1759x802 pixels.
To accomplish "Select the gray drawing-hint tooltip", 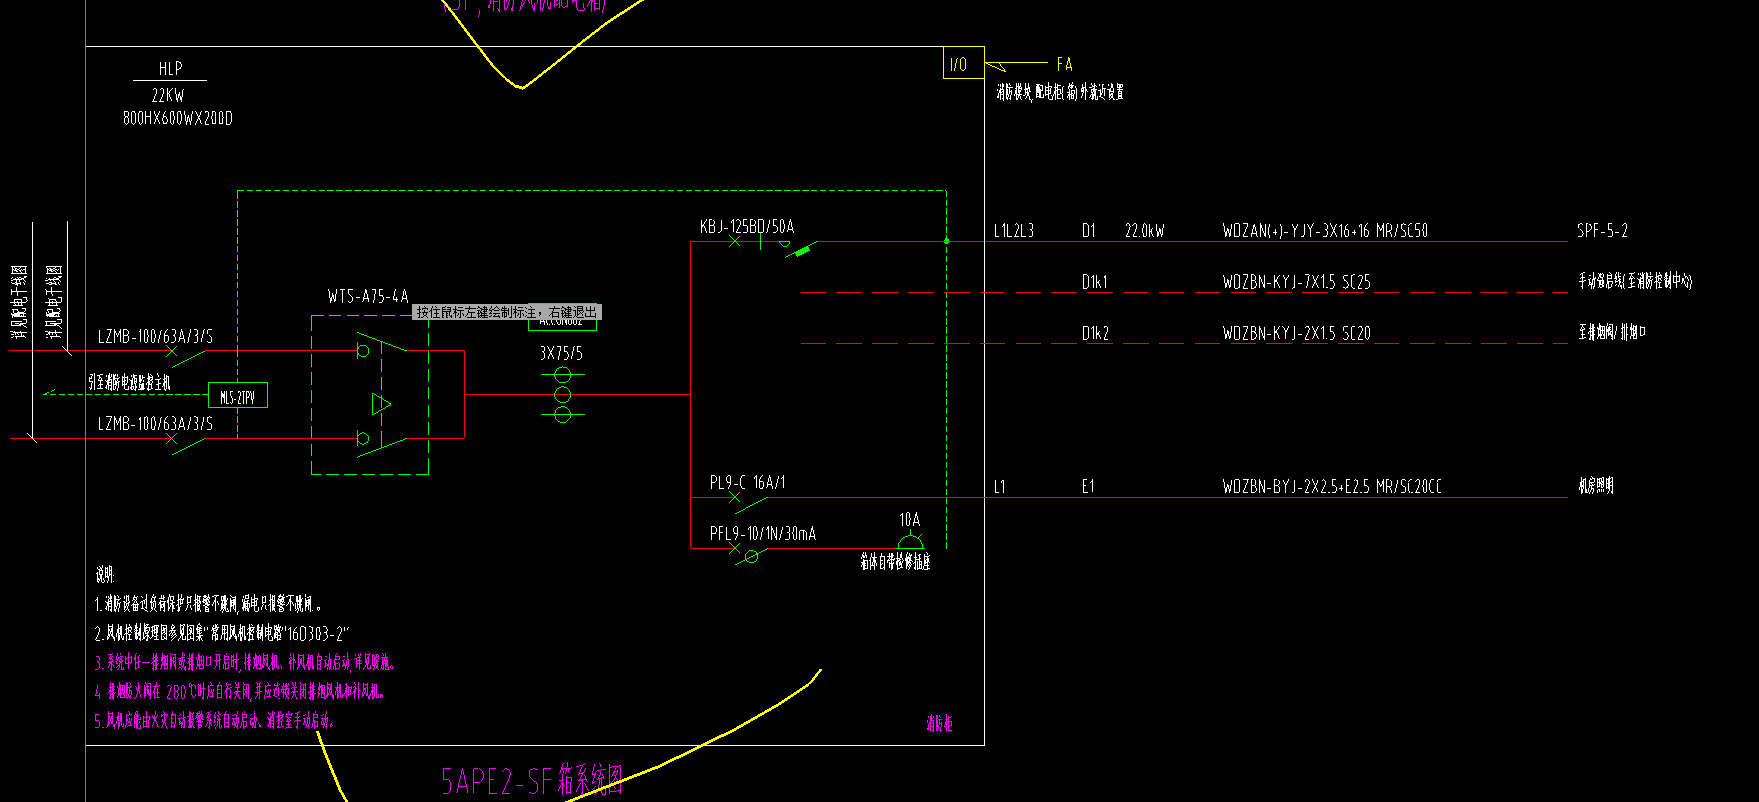I will 507,312.
